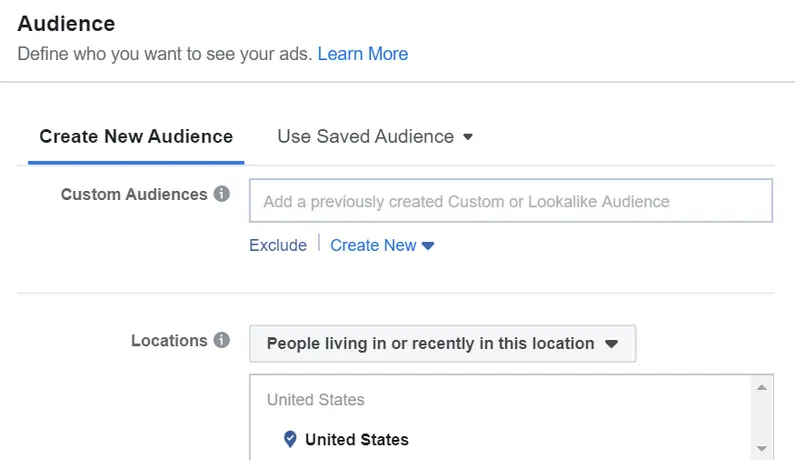Image resolution: width=795 pixels, height=460 pixels.
Task: Open the Create New menu link
Action: click(373, 245)
